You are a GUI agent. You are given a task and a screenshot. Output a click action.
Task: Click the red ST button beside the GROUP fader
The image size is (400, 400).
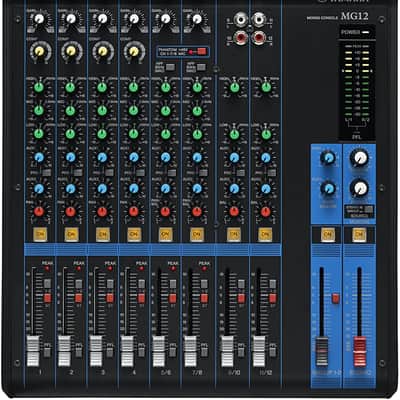tap(335, 299)
